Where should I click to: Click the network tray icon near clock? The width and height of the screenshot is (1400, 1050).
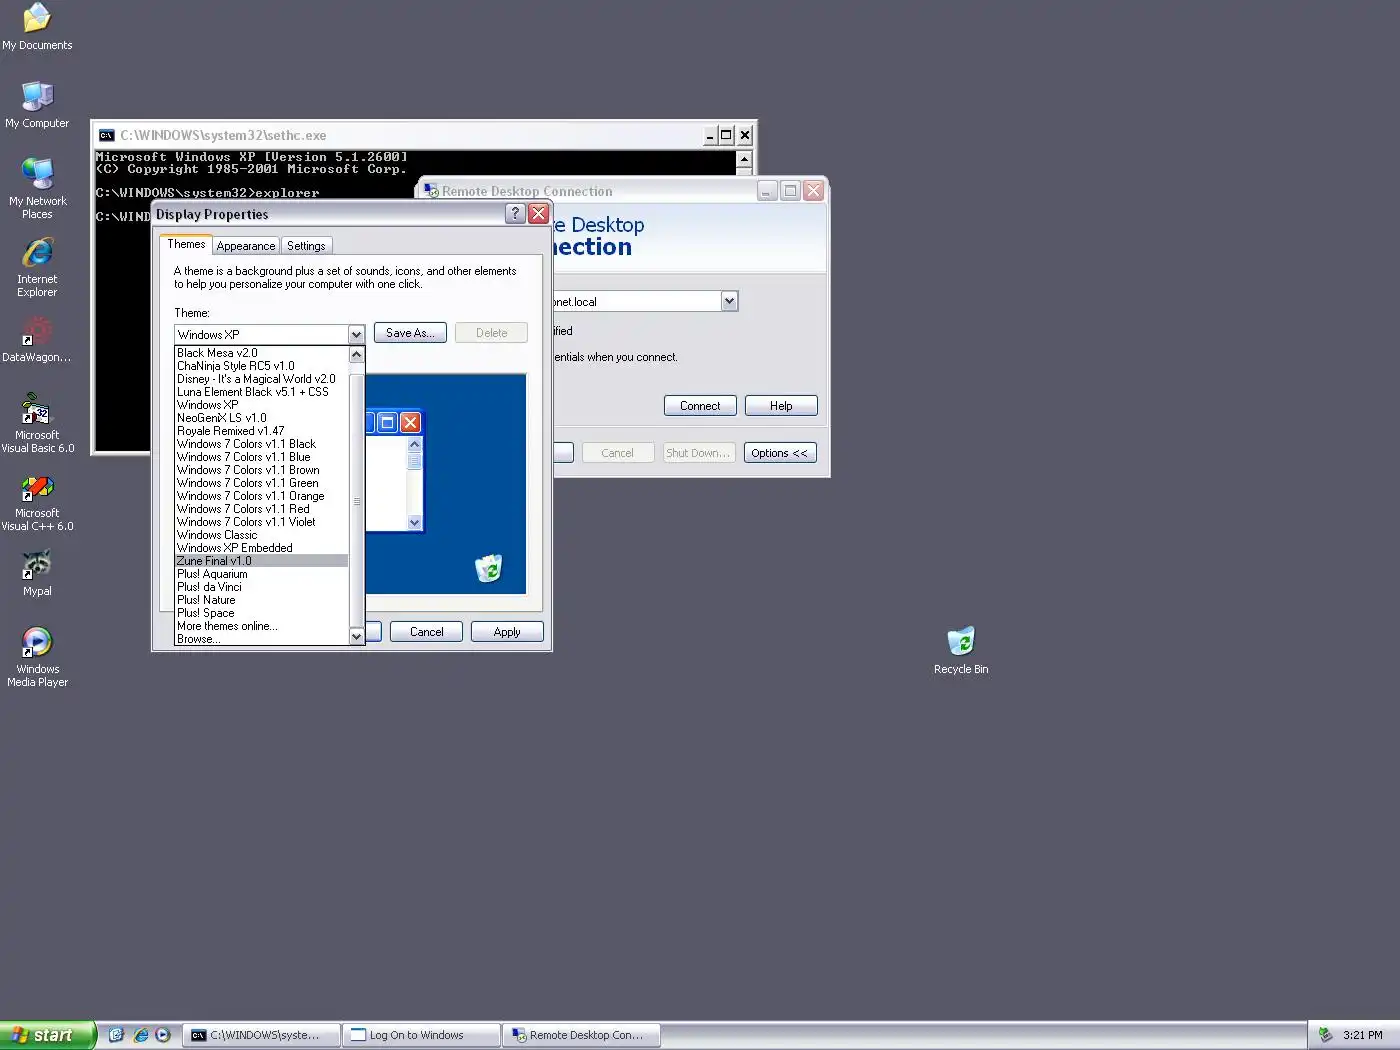click(1325, 1035)
